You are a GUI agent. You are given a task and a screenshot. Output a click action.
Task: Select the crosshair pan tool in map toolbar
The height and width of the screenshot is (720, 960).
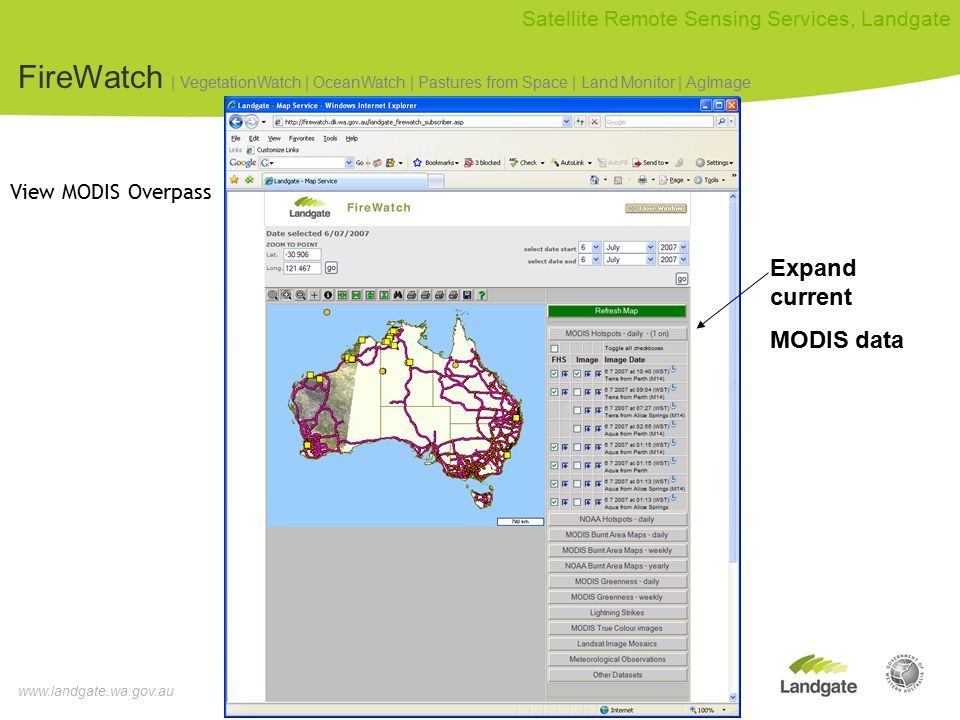[314, 295]
